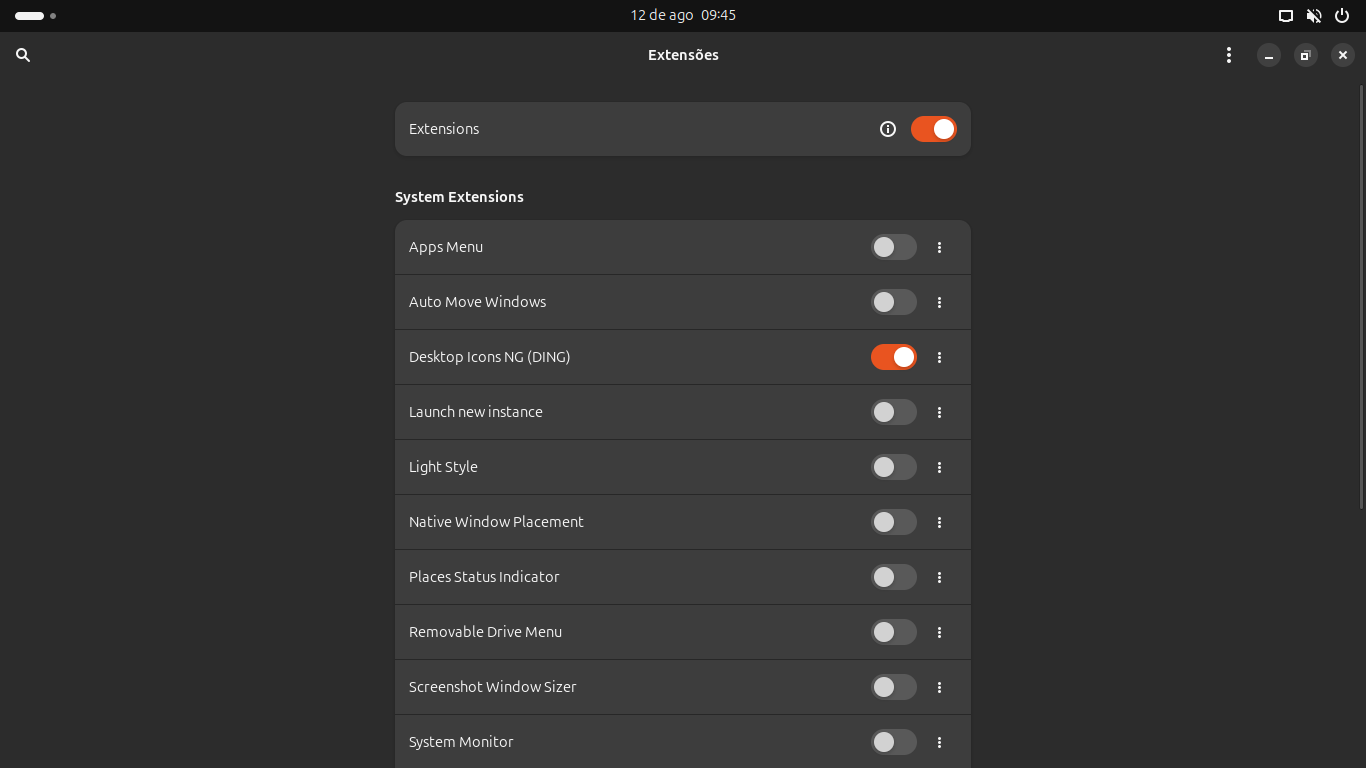Click the screen indicator icon in top bar
The width and height of the screenshot is (1366, 768).
(x=1286, y=16)
